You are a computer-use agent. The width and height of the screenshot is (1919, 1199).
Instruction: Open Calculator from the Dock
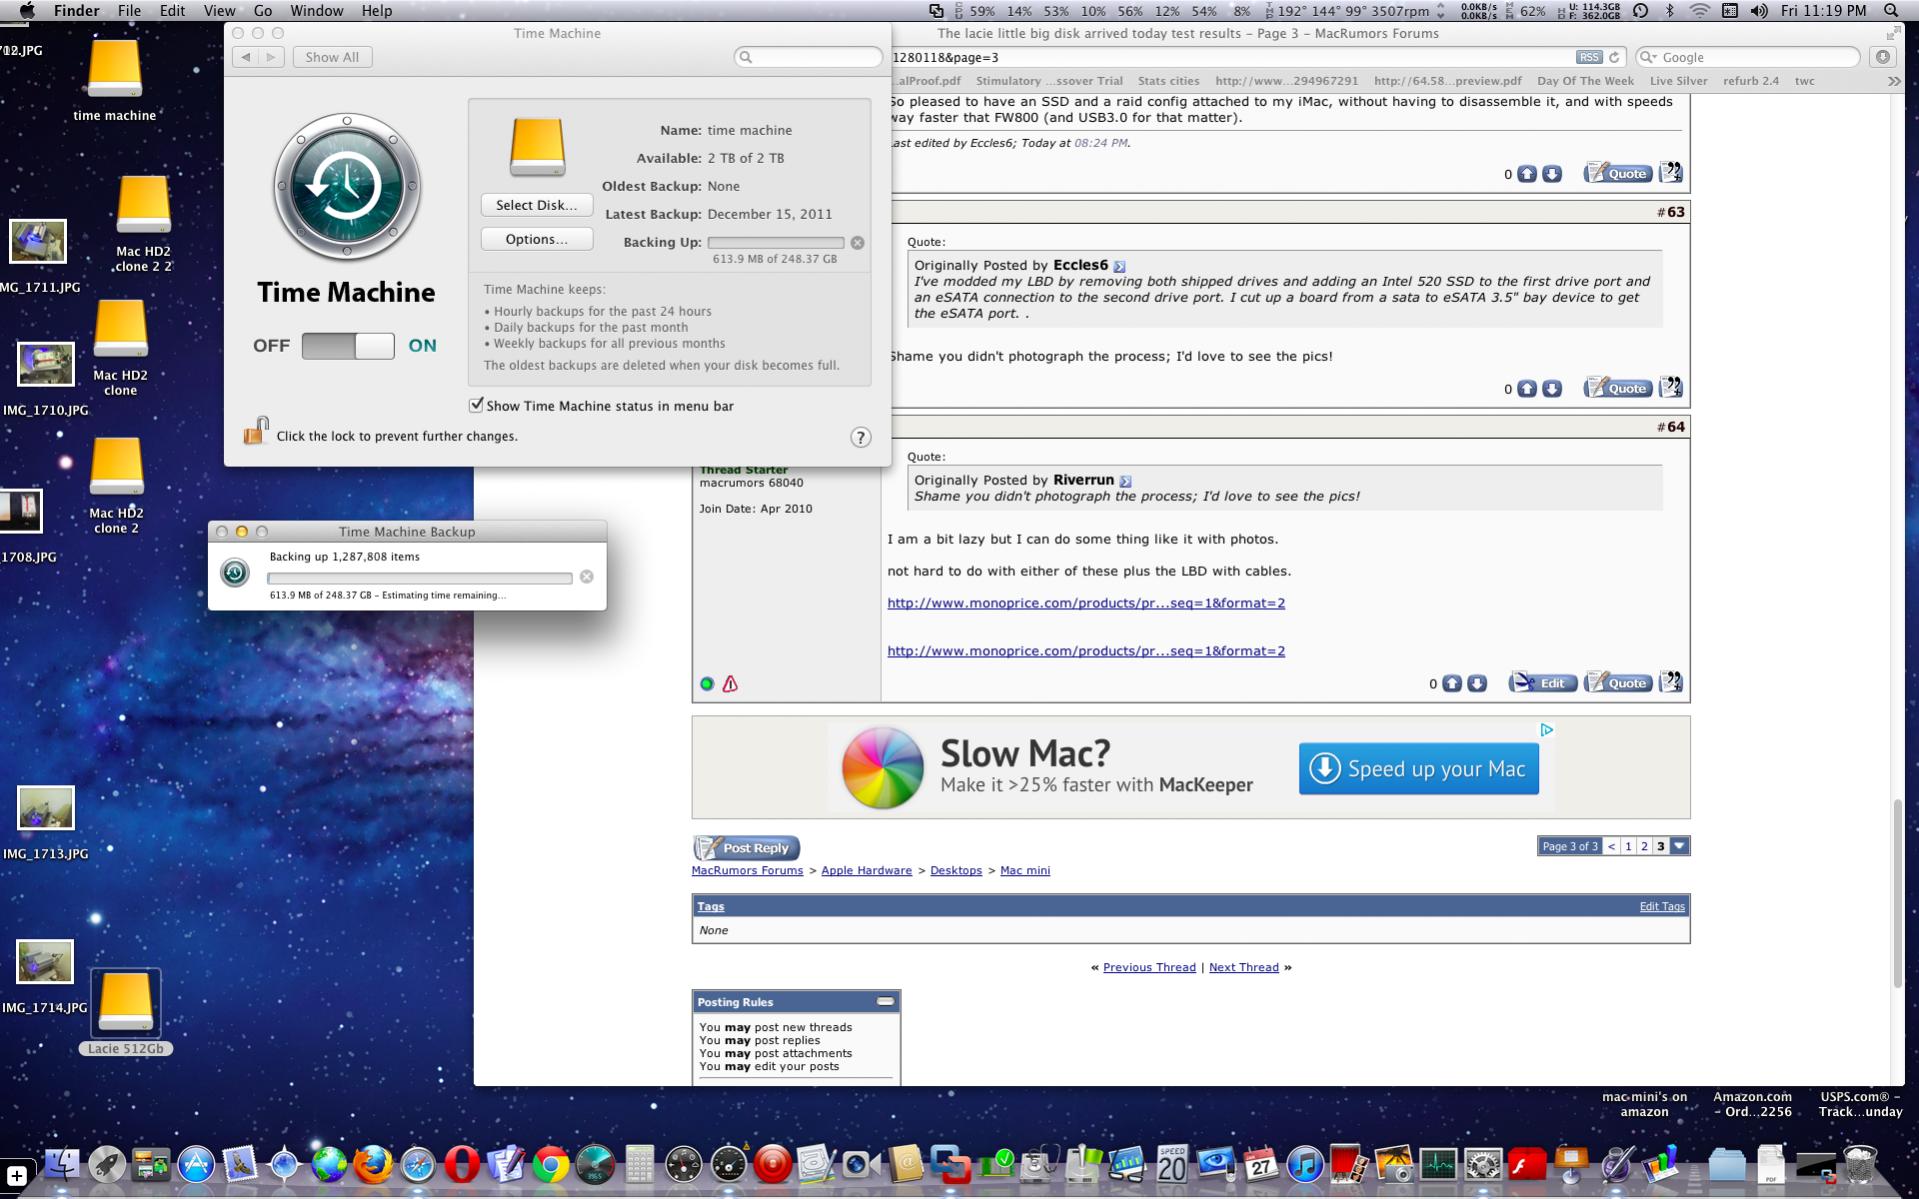(x=639, y=1164)
